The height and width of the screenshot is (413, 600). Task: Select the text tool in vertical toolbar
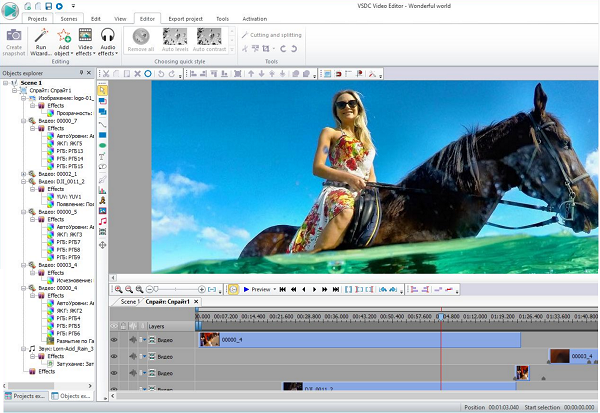(x=102, y=157)
